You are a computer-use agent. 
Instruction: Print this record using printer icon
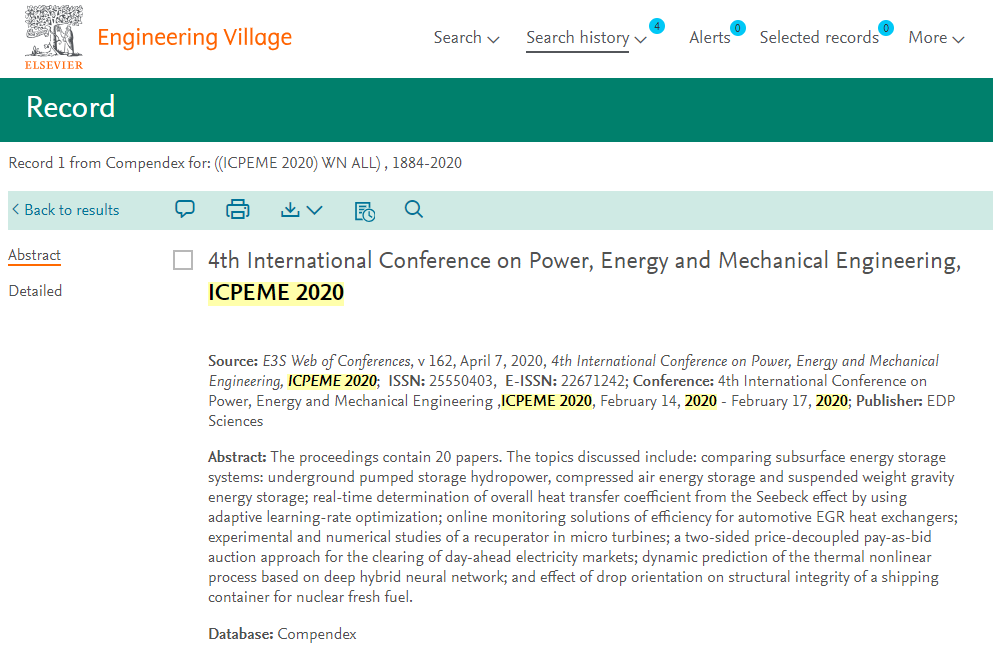coord(237,209)
